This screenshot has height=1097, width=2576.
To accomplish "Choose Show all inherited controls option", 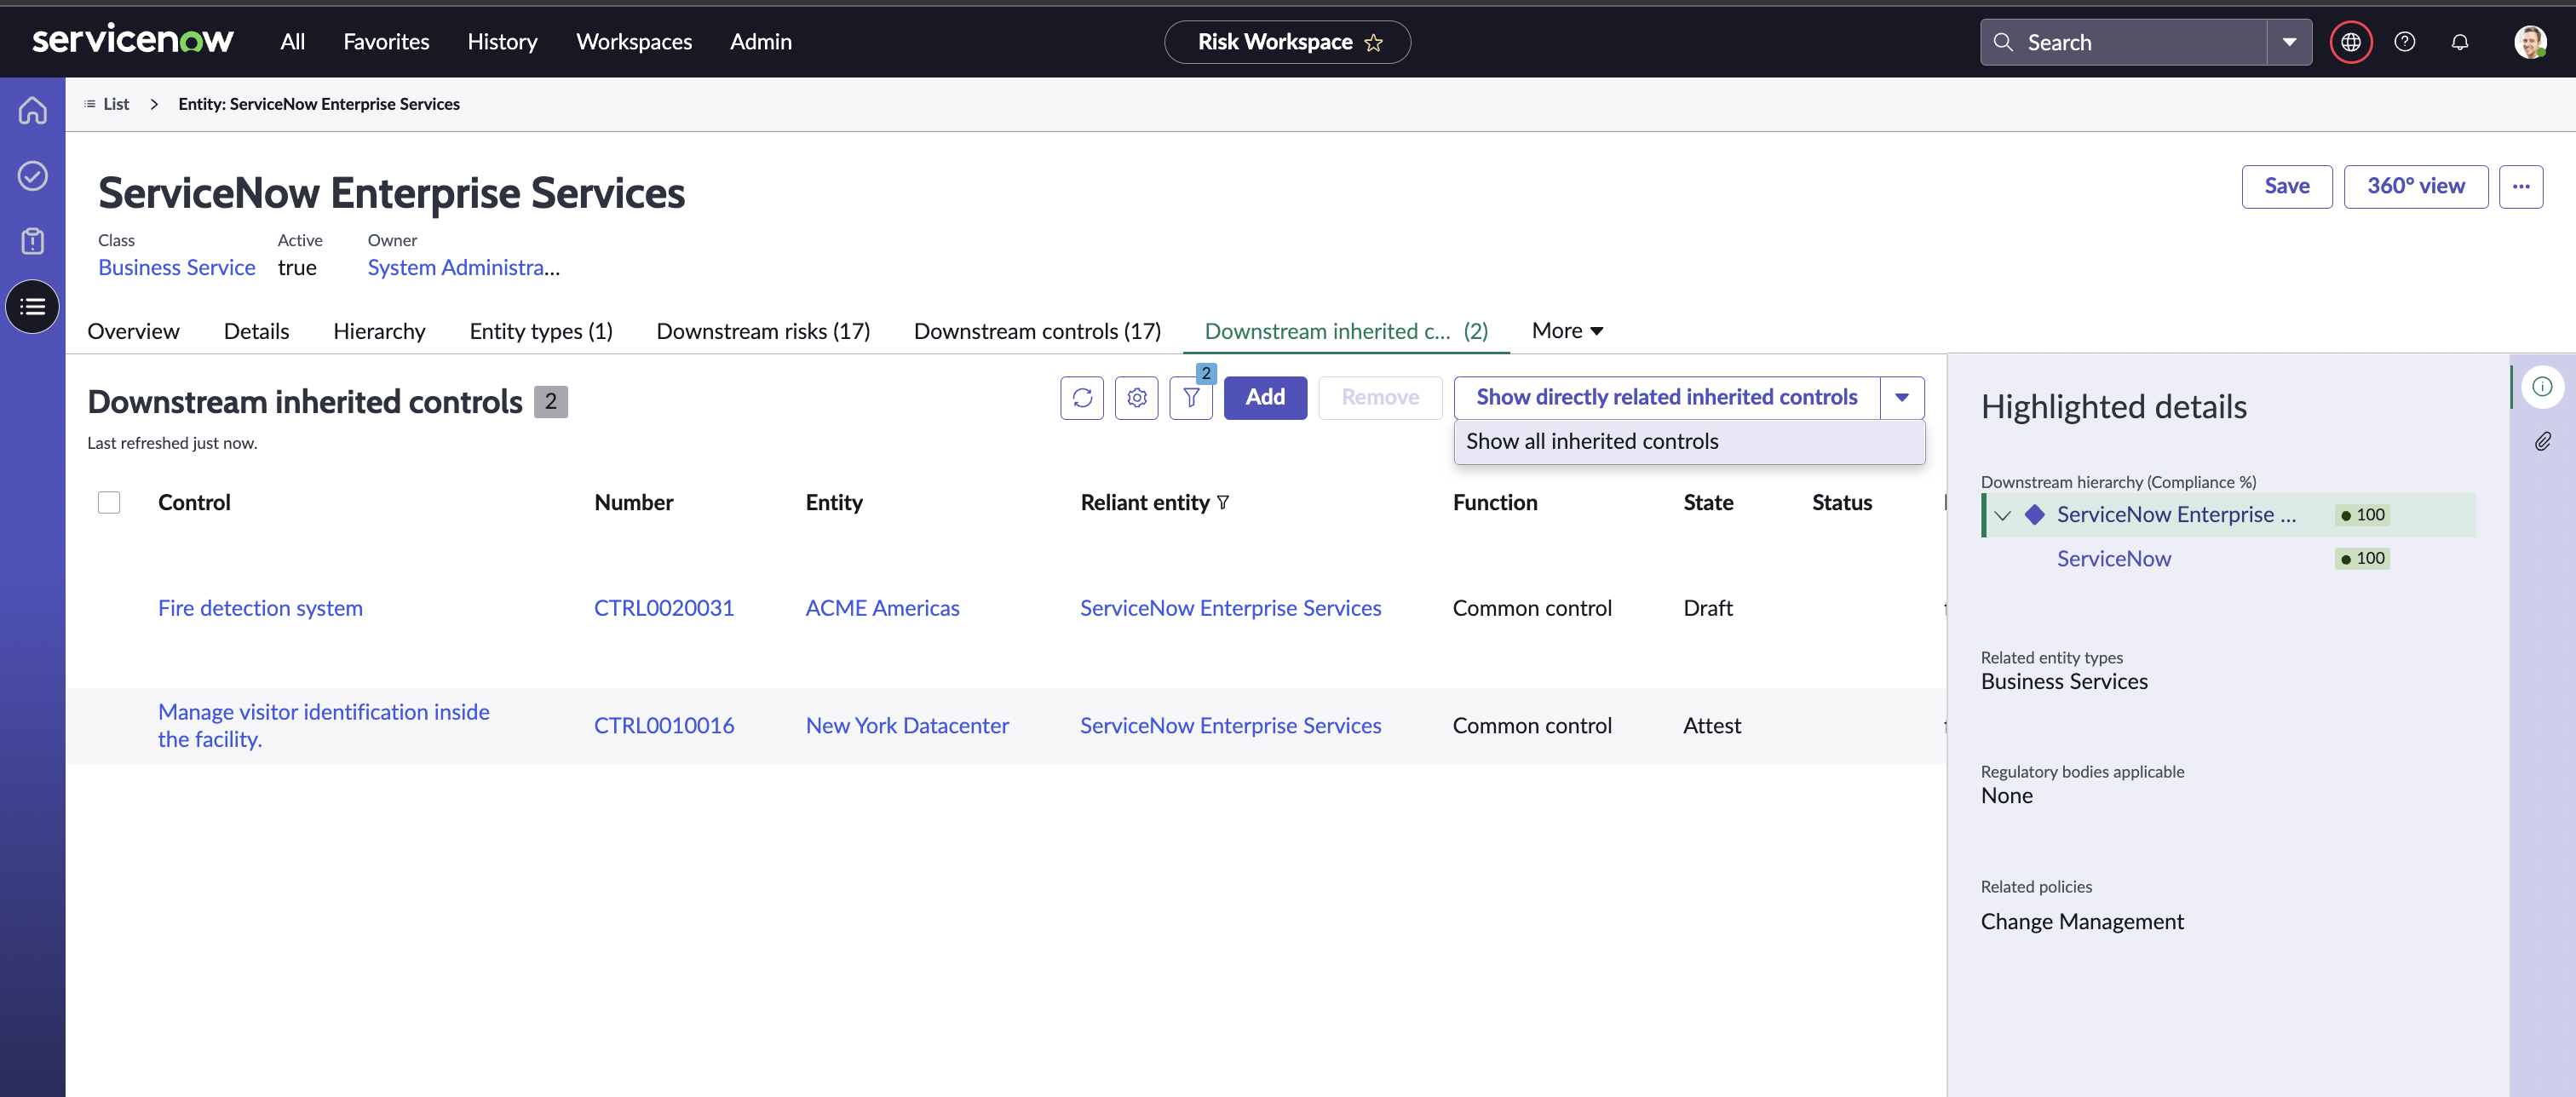I will click(1689, 441).
